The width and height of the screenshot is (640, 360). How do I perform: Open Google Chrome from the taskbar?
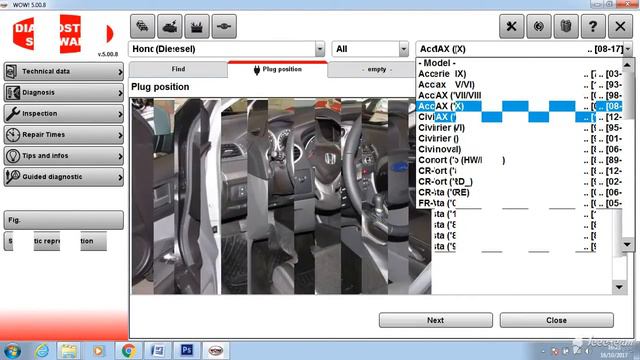[x=129, y=351]
